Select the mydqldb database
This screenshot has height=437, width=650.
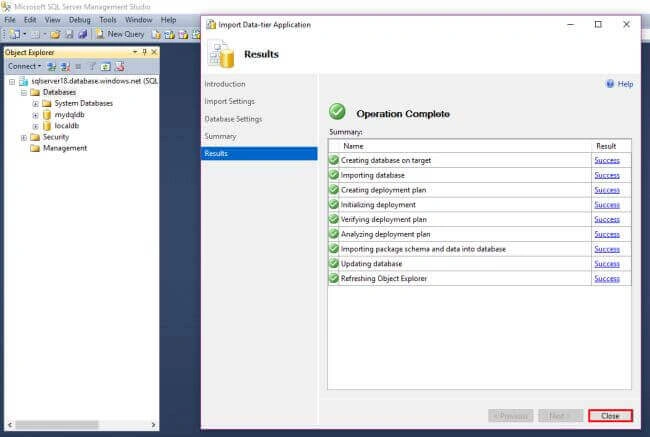pyautogui.click(x=69, y=114)
